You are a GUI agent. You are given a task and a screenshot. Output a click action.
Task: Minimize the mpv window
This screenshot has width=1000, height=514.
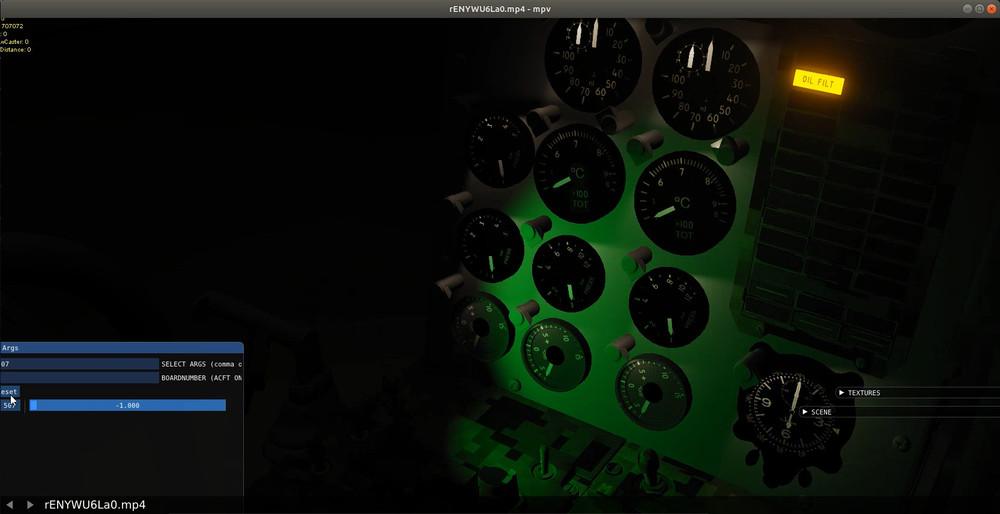968,8
